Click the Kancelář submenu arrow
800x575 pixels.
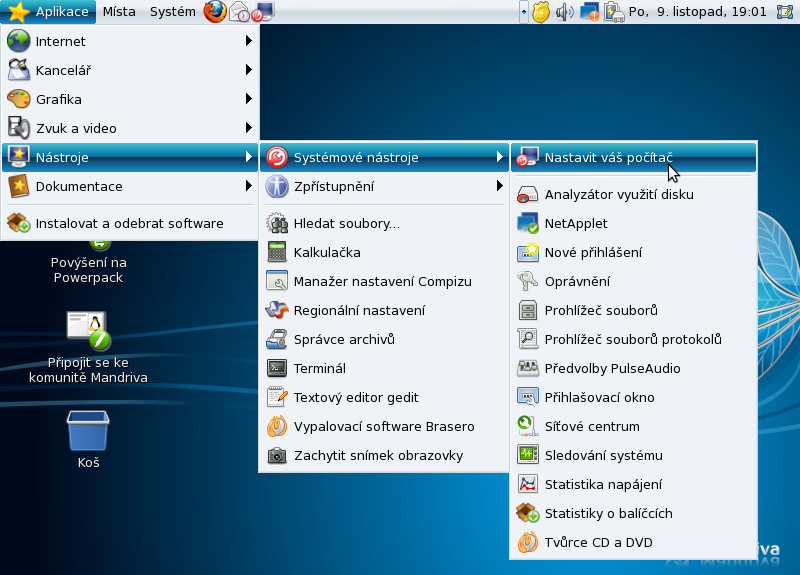[x=248, y=69]
